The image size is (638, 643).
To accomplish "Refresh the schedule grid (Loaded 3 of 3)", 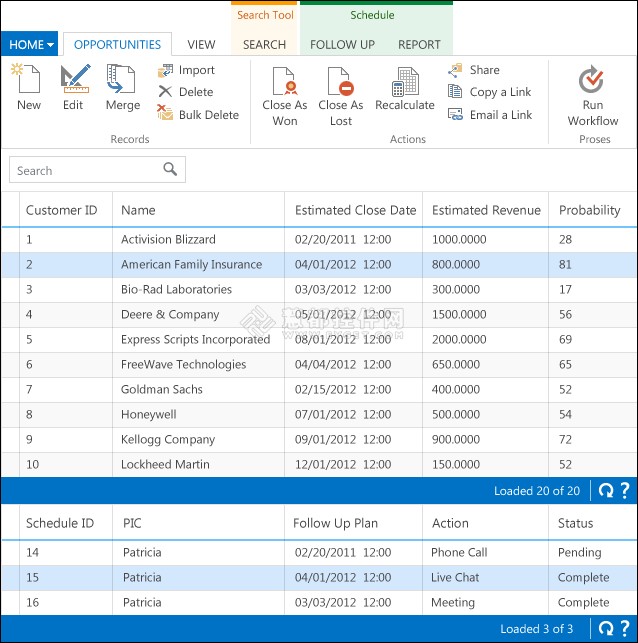I will [606, 628].
